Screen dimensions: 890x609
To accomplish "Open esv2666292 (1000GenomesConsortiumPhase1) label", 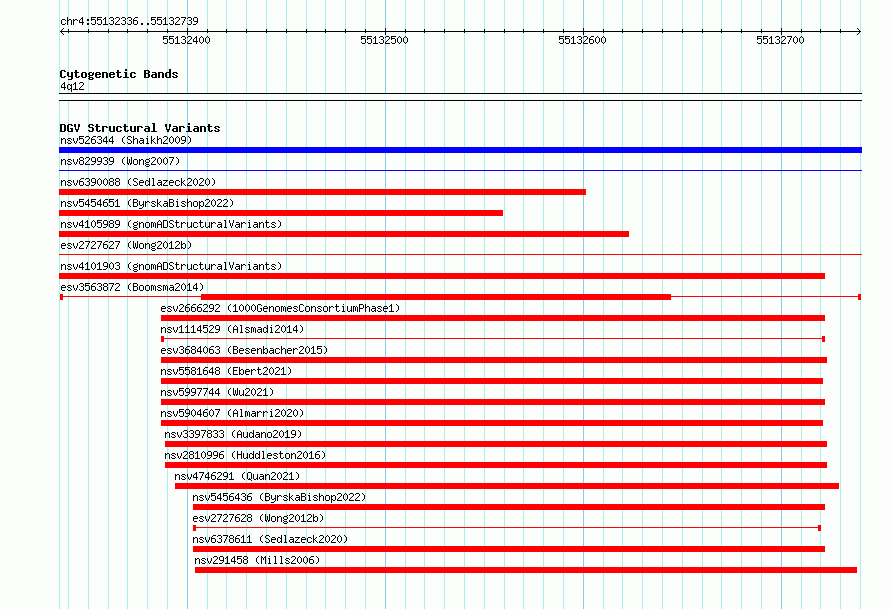I will [280, 308].
